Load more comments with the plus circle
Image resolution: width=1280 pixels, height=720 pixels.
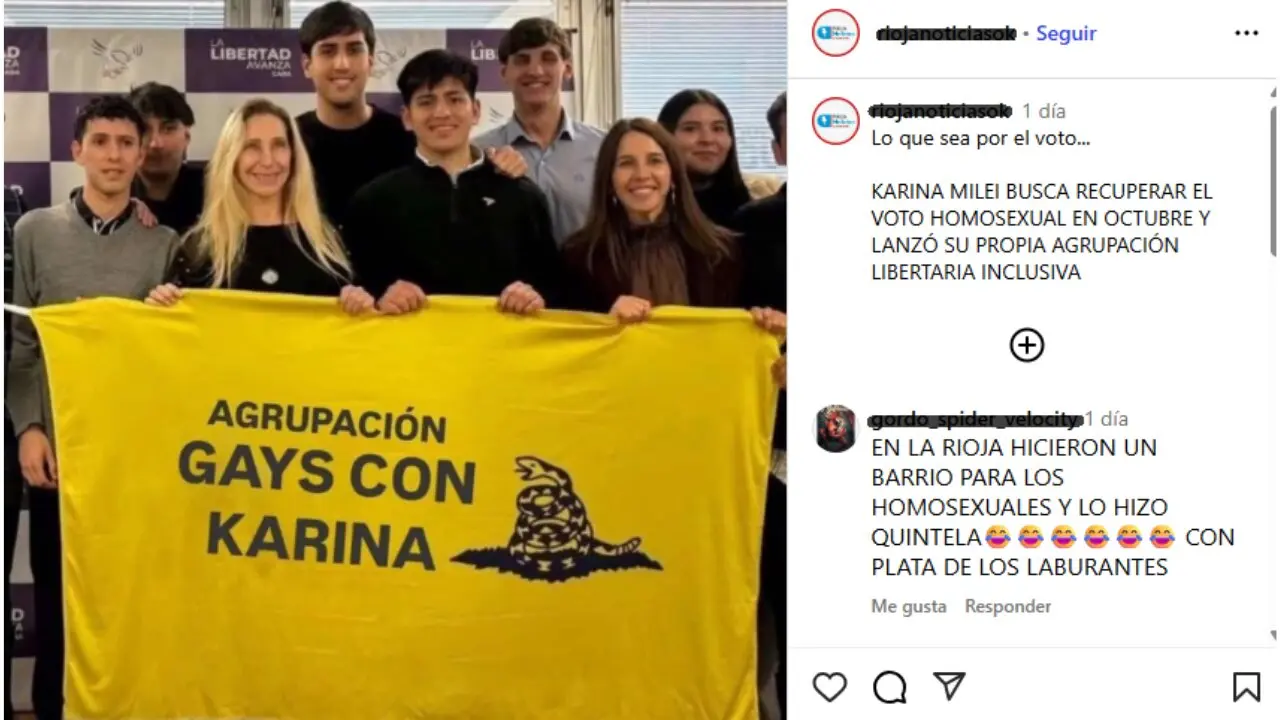click(x=1027, y=345)
